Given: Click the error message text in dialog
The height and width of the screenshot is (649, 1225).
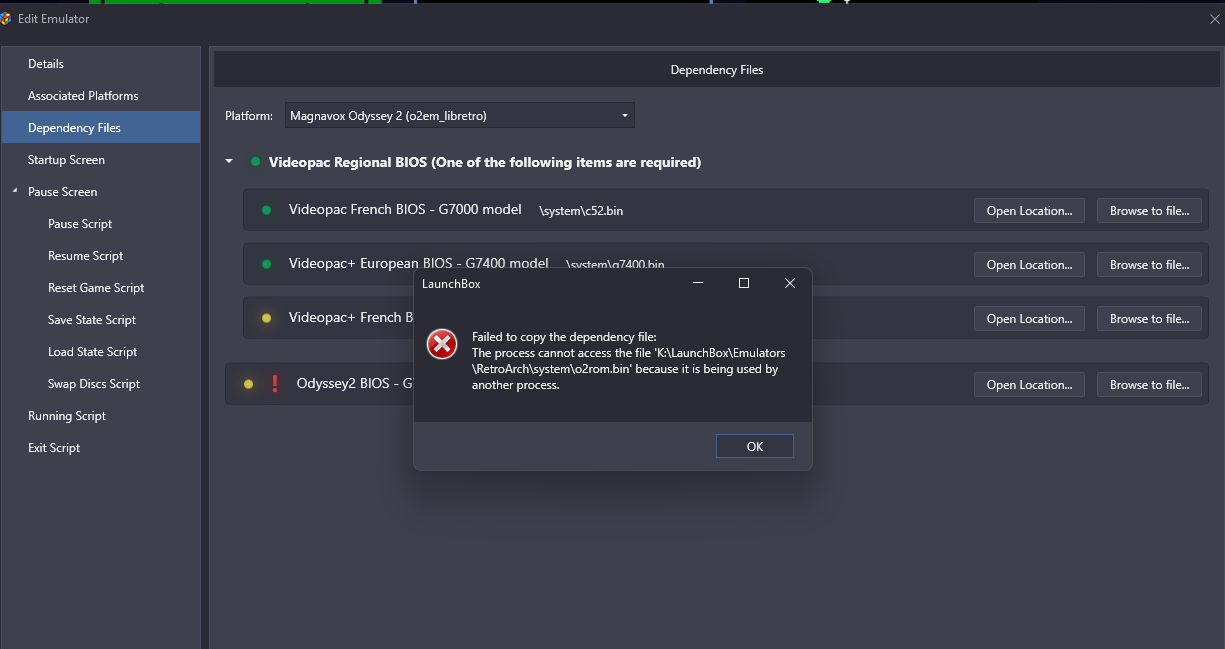Looking at the screenshot, I should [629, 361].
